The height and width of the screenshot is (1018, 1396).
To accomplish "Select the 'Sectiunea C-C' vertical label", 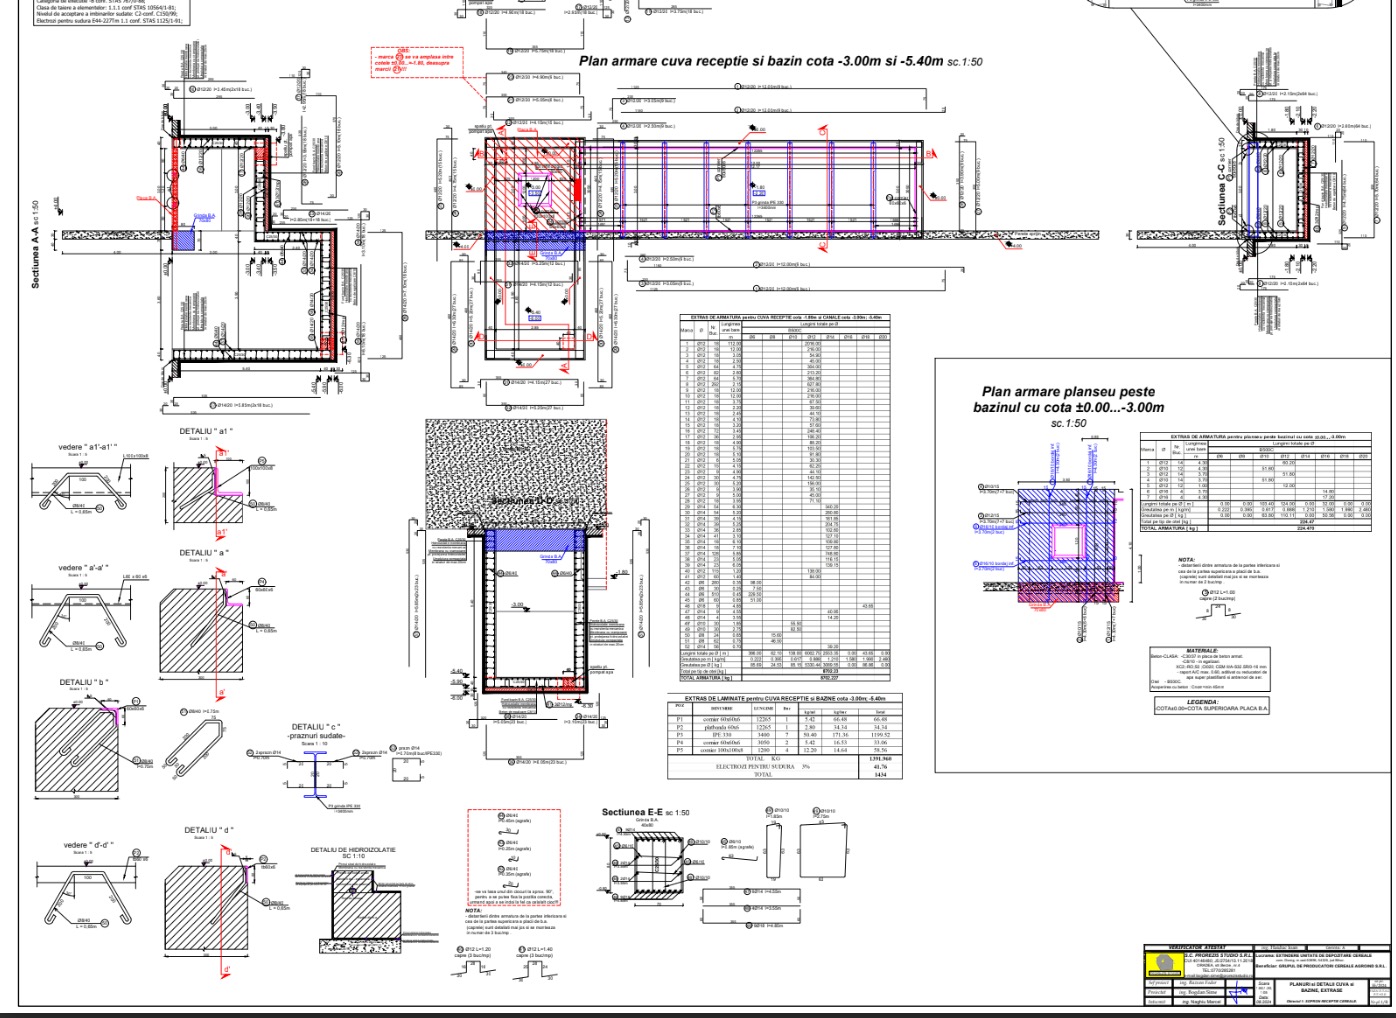I will 1222,181.
